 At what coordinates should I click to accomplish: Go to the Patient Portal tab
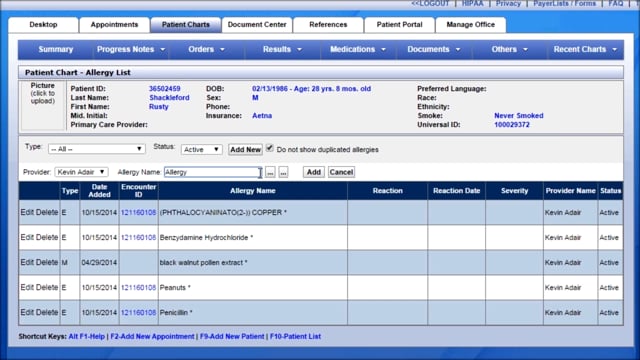[x=399, y=24]
